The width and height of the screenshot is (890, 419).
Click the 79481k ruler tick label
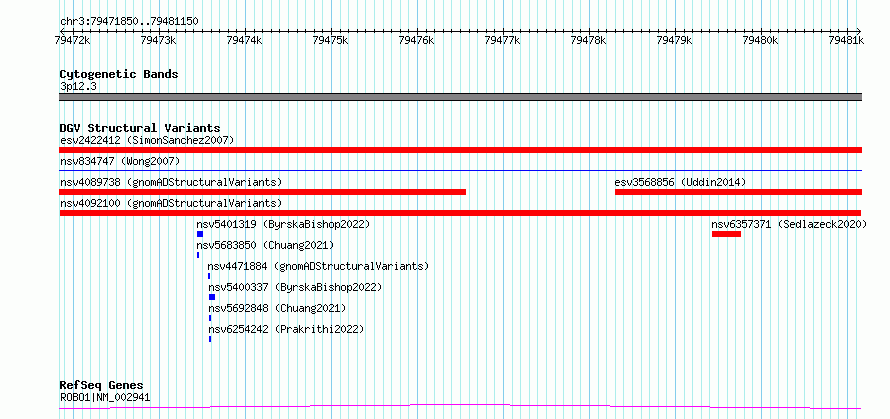(846, 40)
